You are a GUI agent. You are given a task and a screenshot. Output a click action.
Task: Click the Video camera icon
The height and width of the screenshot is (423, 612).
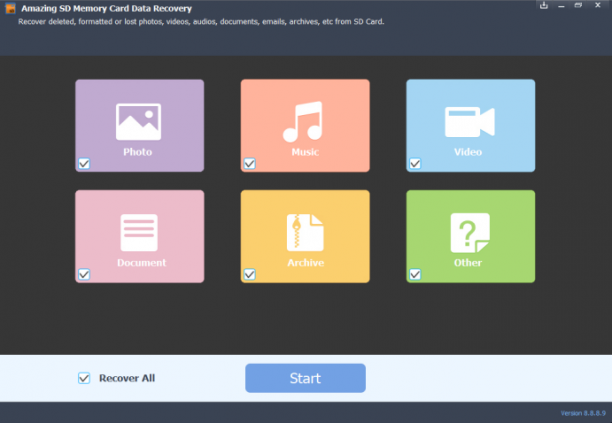(470, 122)
